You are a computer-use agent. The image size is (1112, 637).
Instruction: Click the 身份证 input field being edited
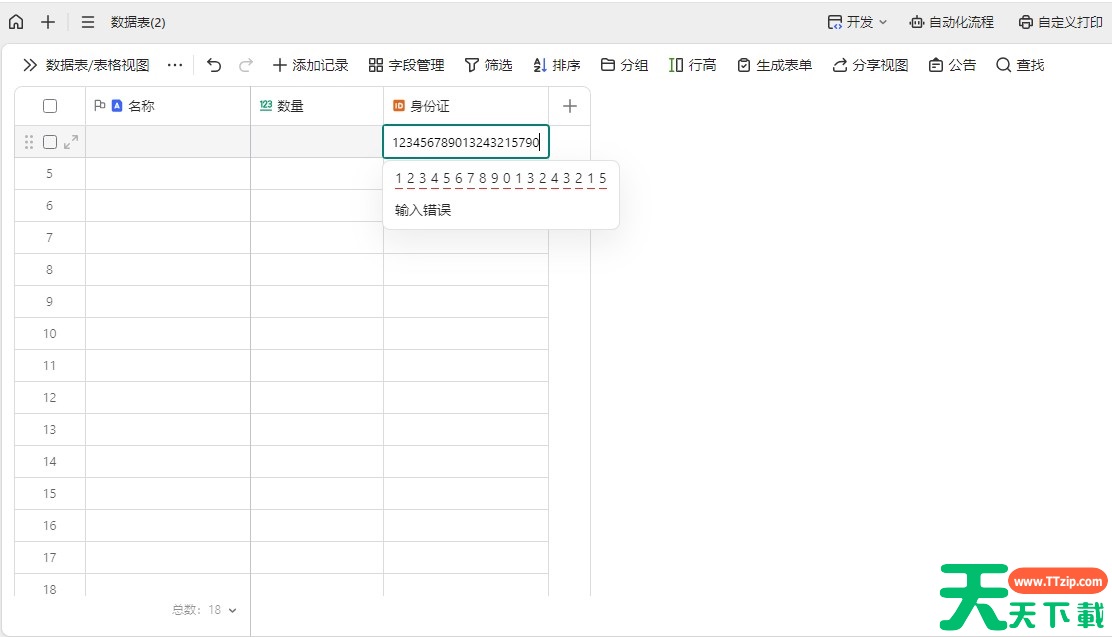tap(465, 142)
